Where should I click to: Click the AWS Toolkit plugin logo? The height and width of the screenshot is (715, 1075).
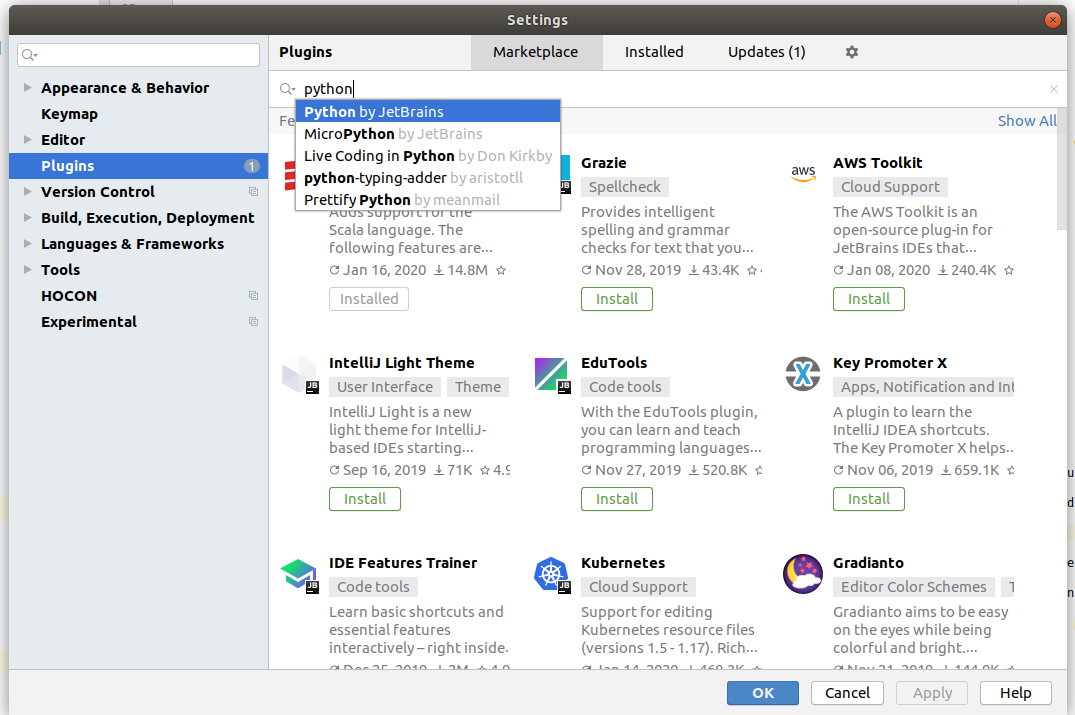[x=803, y=173]
